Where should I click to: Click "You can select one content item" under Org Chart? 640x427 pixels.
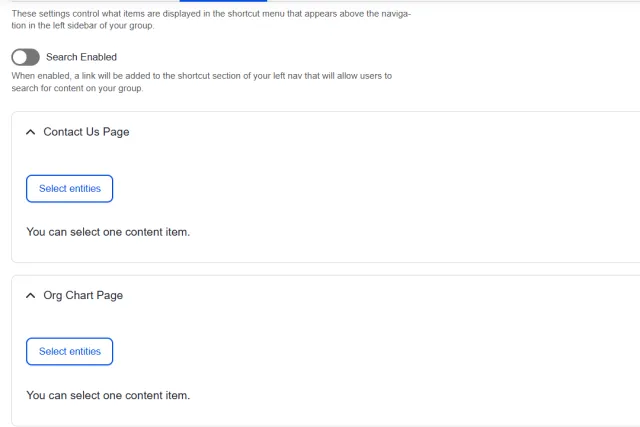pos(108,395)
